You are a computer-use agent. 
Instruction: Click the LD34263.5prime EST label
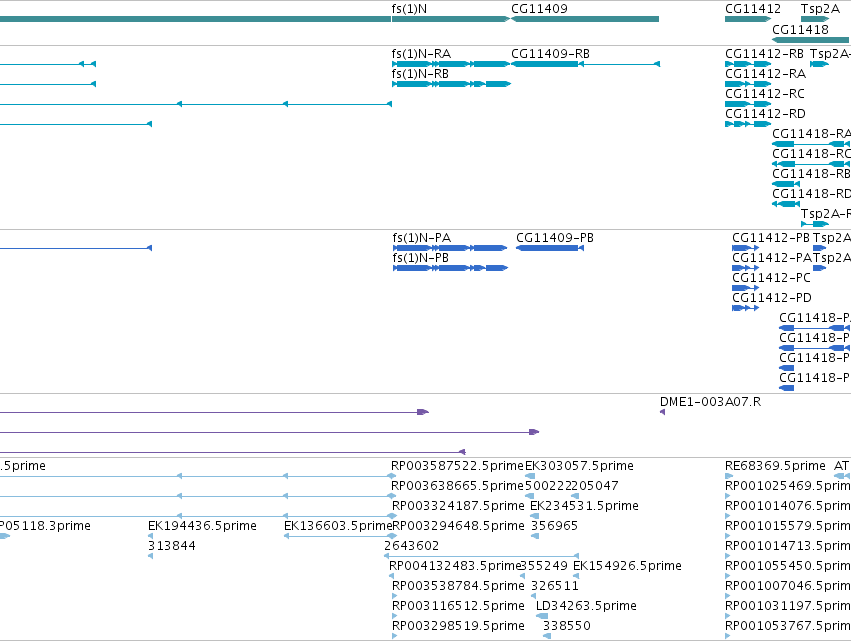point(586,606)
